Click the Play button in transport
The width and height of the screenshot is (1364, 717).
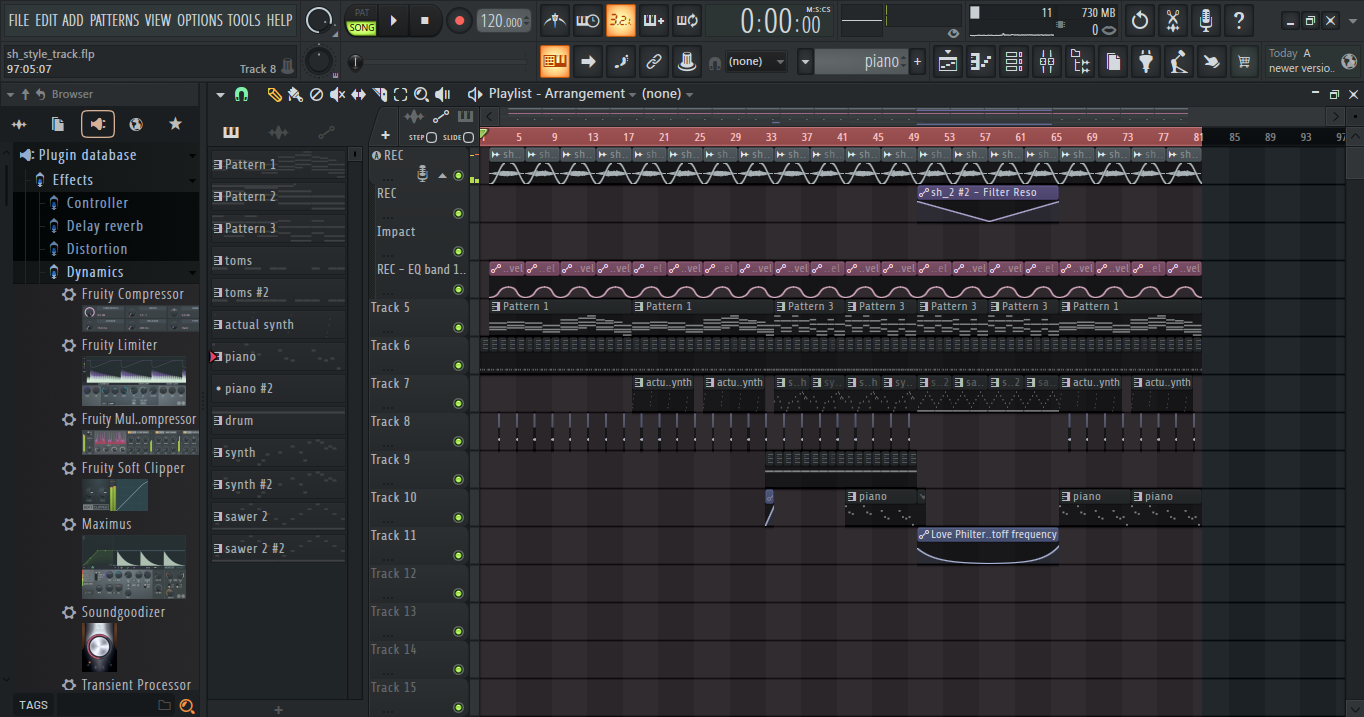tap(393, 20)
